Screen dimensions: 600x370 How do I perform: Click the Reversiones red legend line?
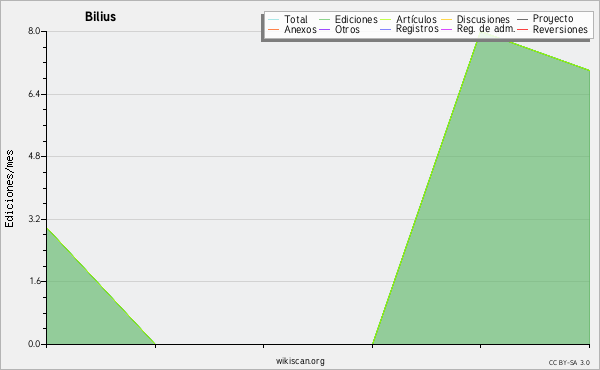[522, 29]
